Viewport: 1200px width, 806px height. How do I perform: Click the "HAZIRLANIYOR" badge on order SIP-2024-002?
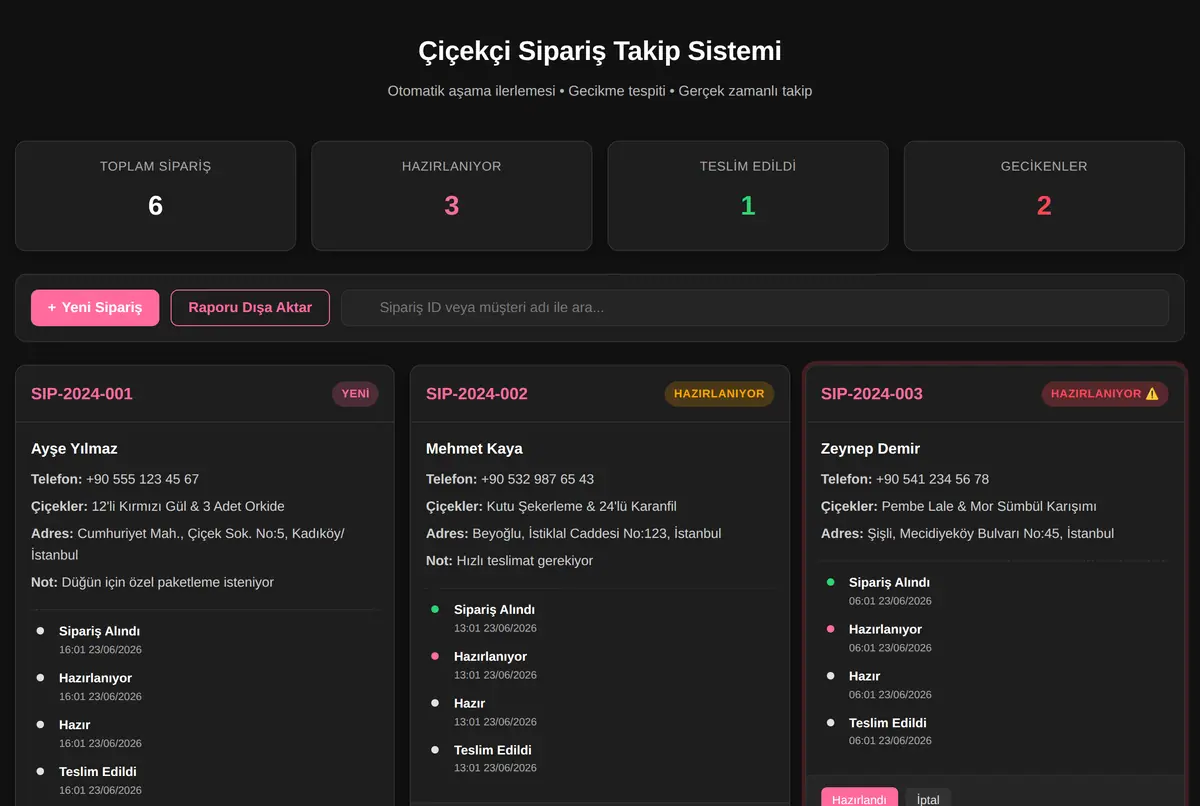[719, 394]
